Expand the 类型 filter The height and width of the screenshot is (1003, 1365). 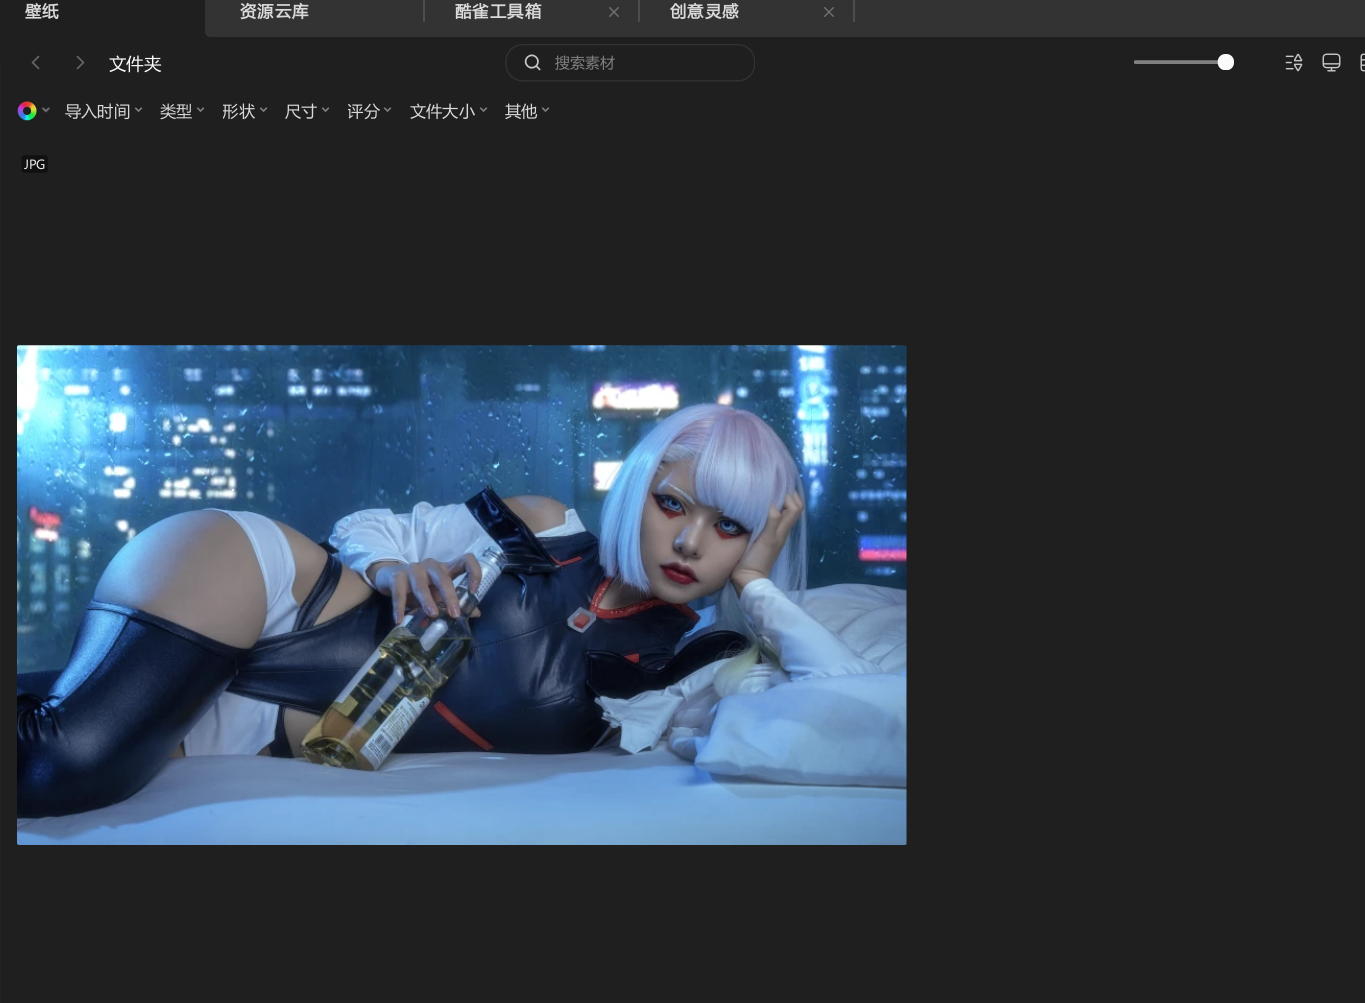pos(182,111)
